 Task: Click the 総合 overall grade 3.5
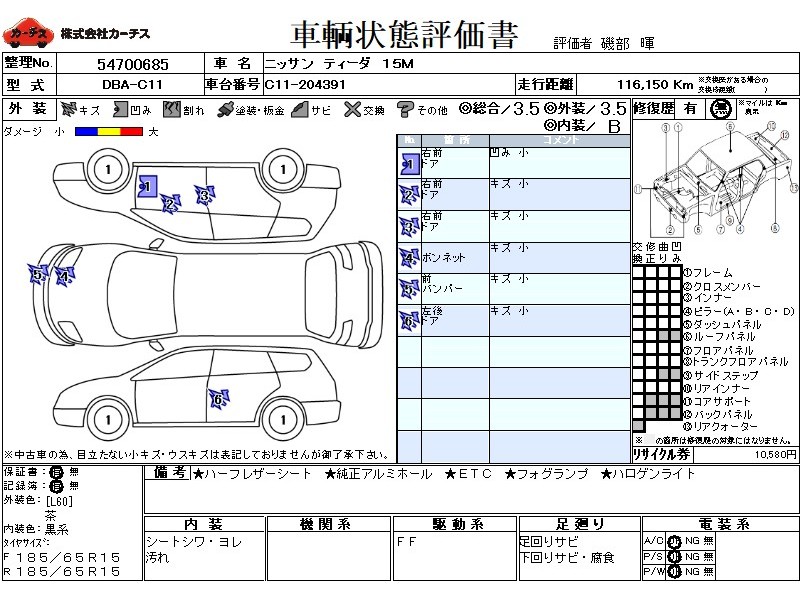526,109
